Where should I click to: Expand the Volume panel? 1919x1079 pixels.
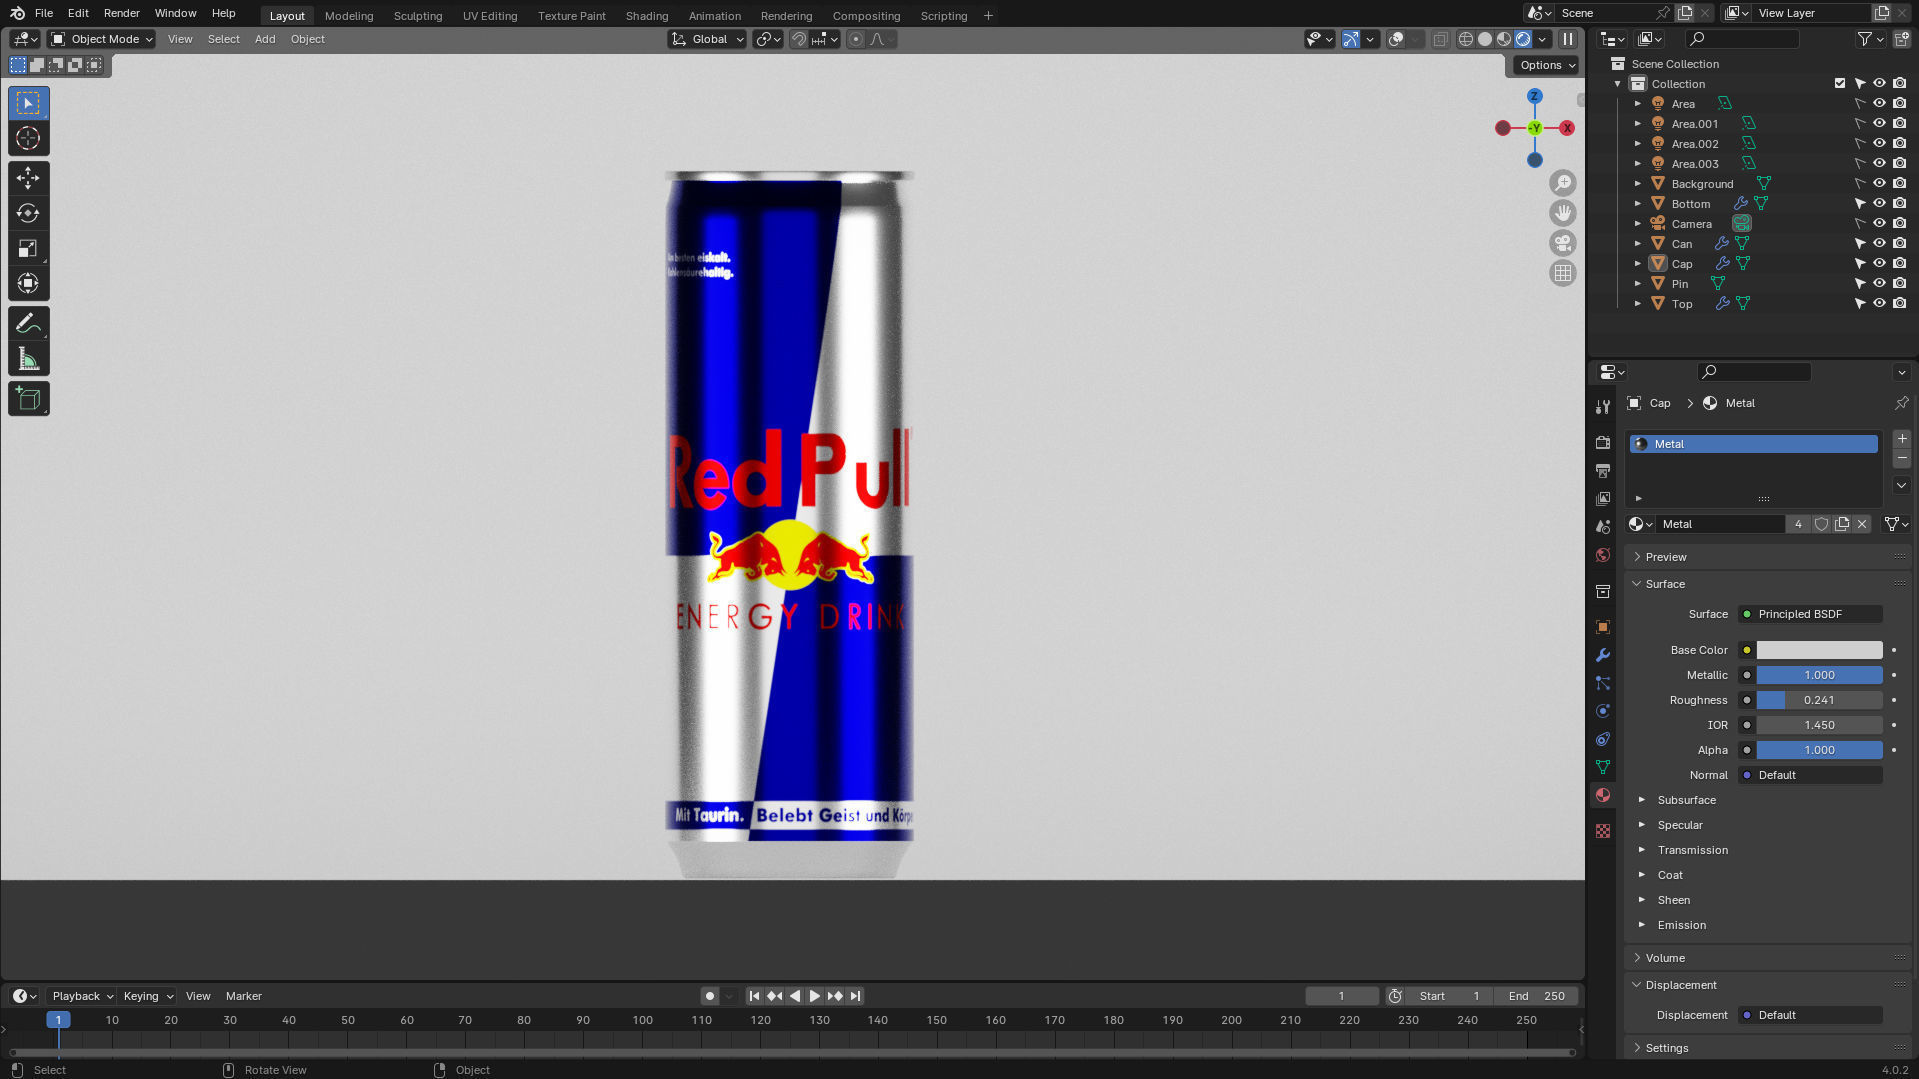(1665, 958)
